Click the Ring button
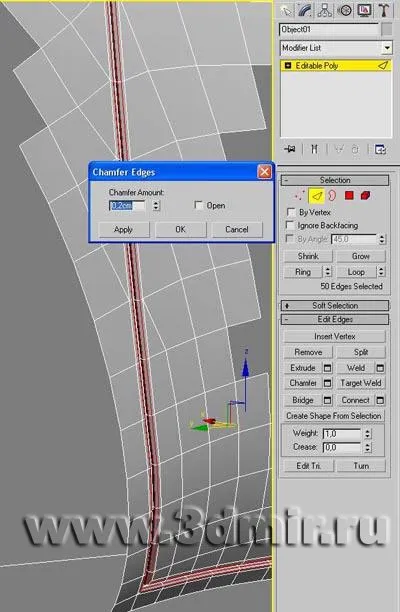The height and width of the screenshot is (612, 400). click(x=303, y=272)
